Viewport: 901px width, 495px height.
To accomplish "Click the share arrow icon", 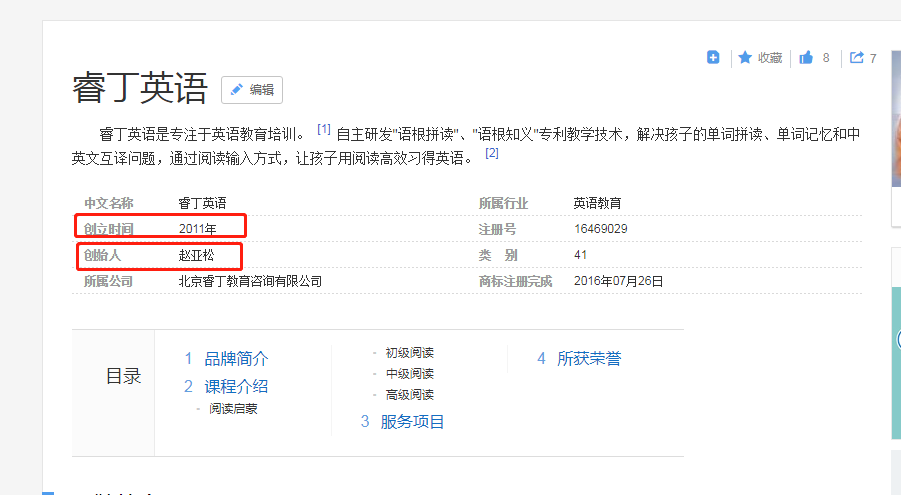I will pos(857,58).
